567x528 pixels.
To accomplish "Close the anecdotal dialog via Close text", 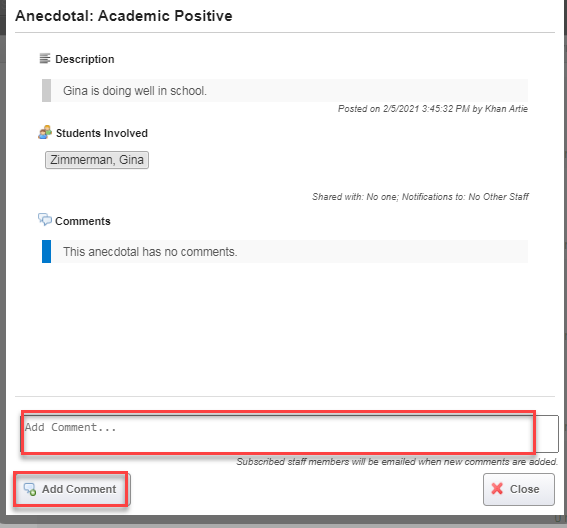I will [x=524, y=489].
